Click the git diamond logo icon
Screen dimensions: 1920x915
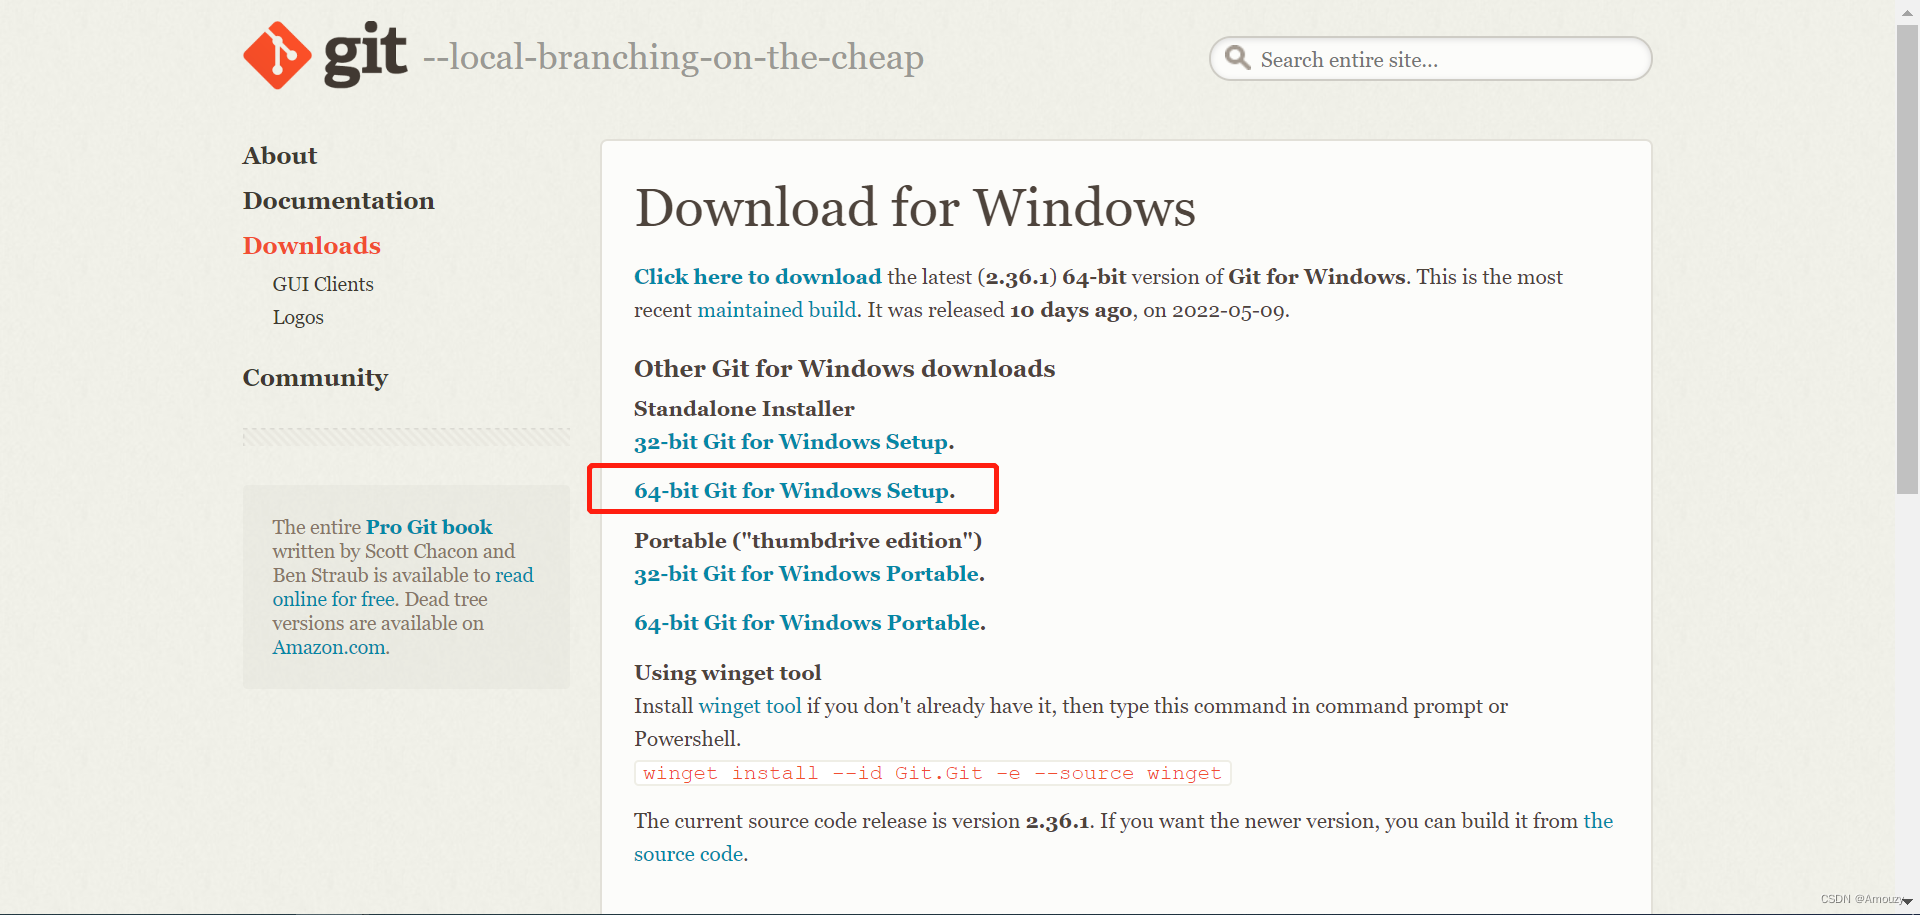(277, 56)
